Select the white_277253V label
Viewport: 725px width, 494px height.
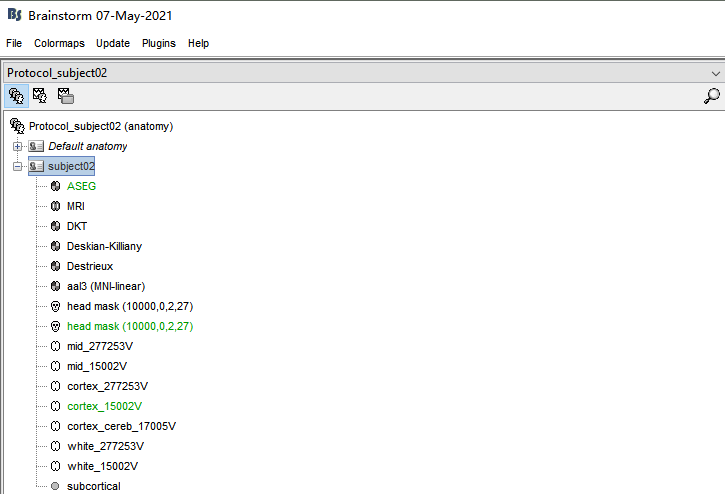click(x=105, y=446)
